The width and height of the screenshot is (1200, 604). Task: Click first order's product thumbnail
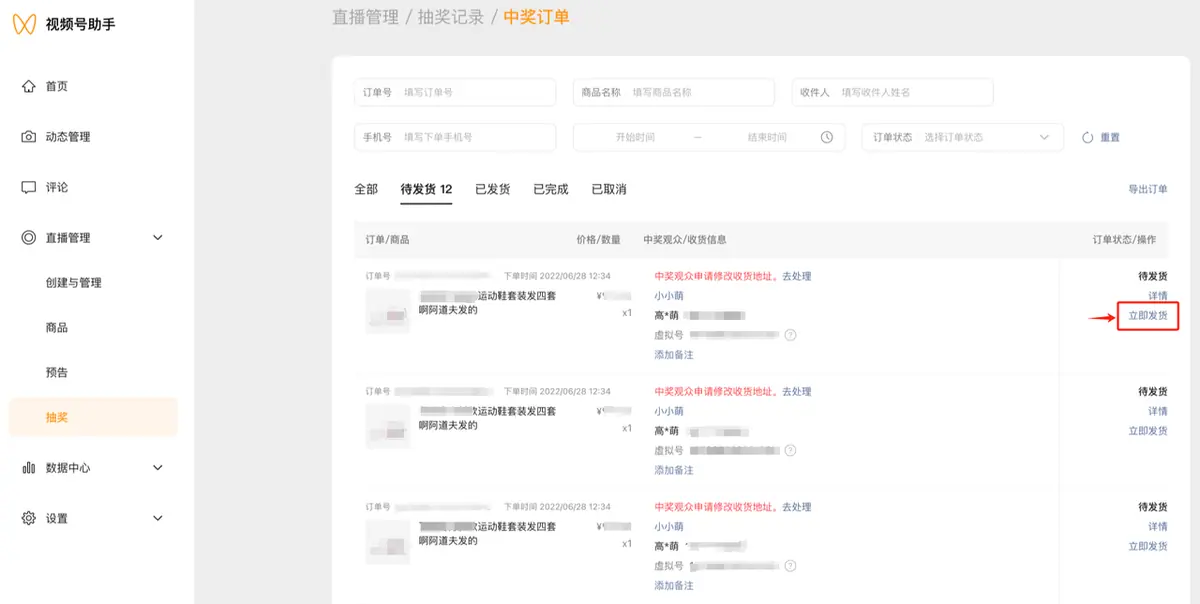point(388,311)
